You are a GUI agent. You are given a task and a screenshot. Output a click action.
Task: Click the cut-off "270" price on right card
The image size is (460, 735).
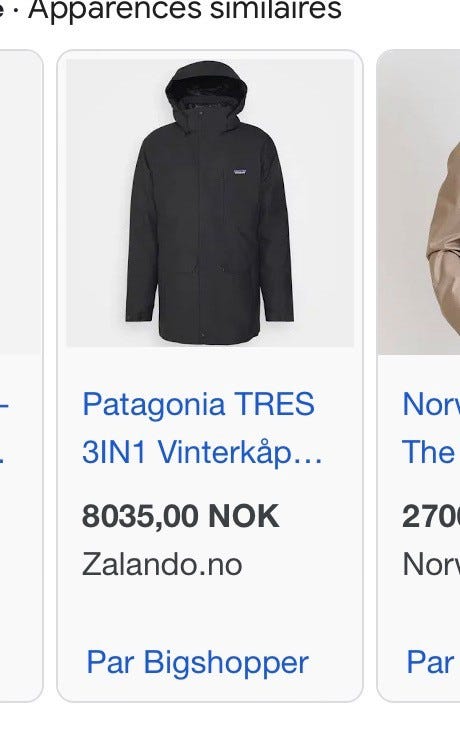[431, 517]
